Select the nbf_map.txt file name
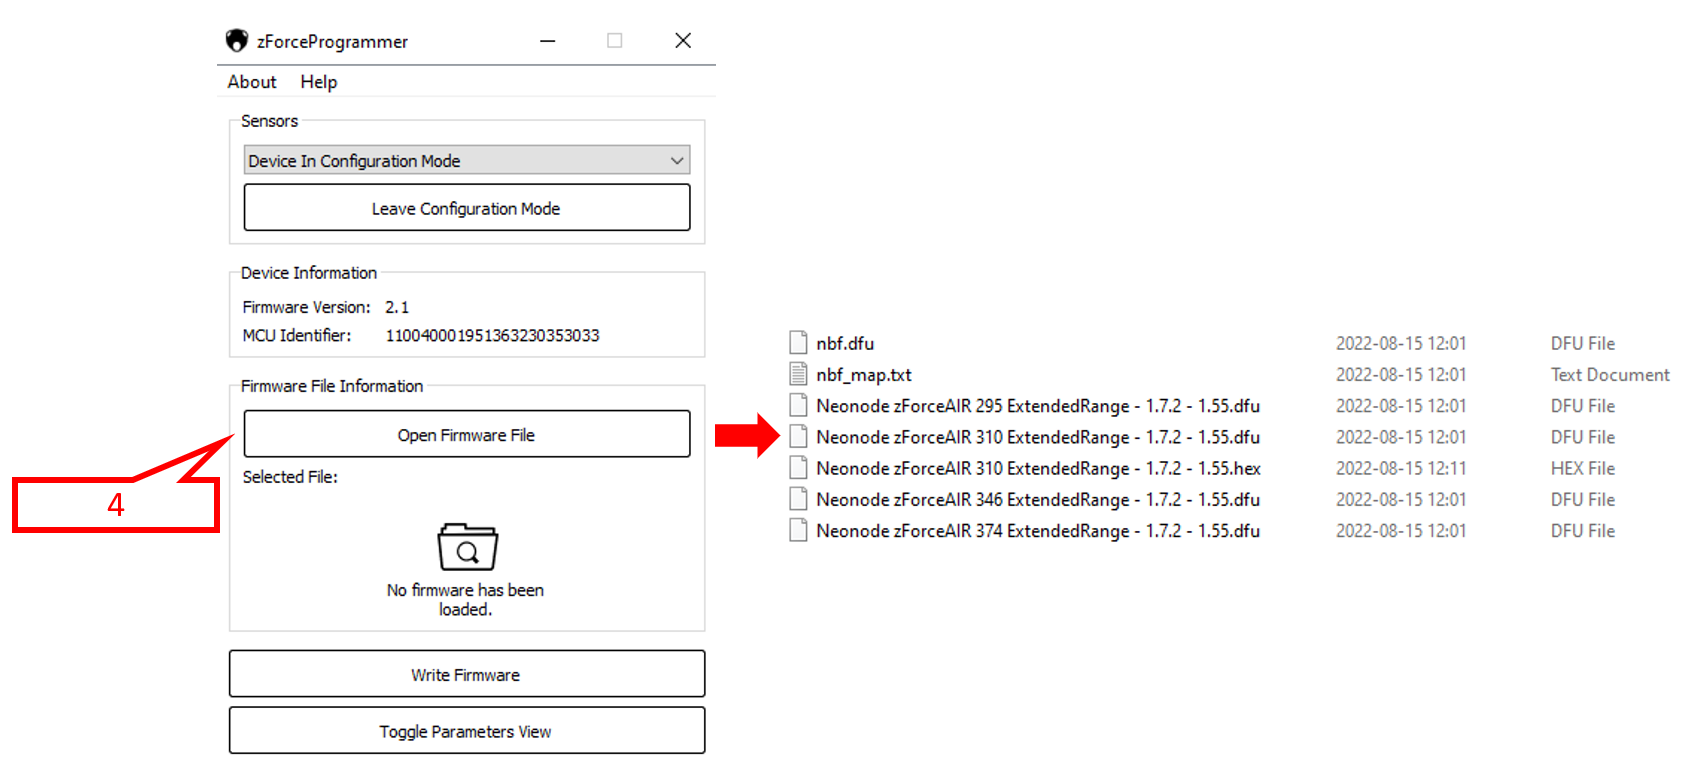Image resolution: width=1683 pixels, height=762 pixels. click(x=863, y=375)
